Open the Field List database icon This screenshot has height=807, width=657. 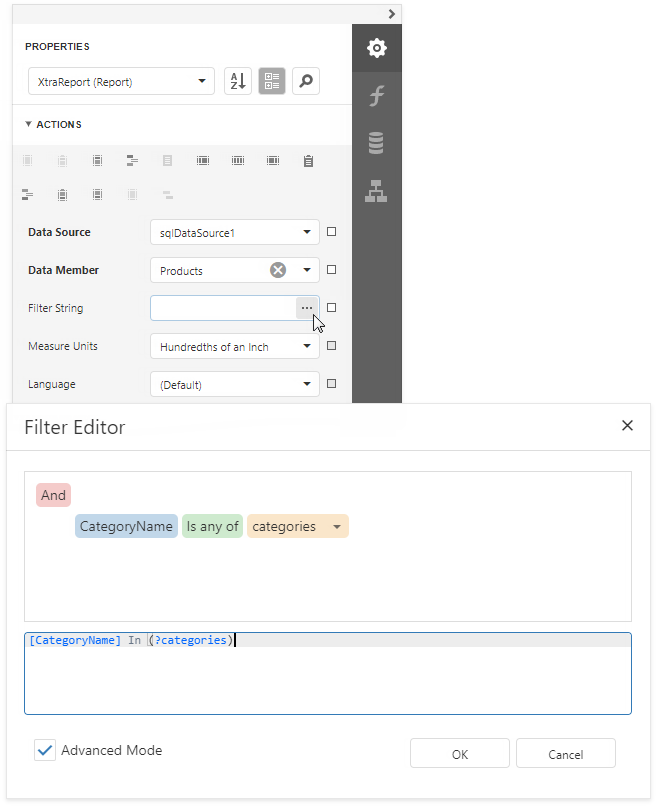point(377,142)
